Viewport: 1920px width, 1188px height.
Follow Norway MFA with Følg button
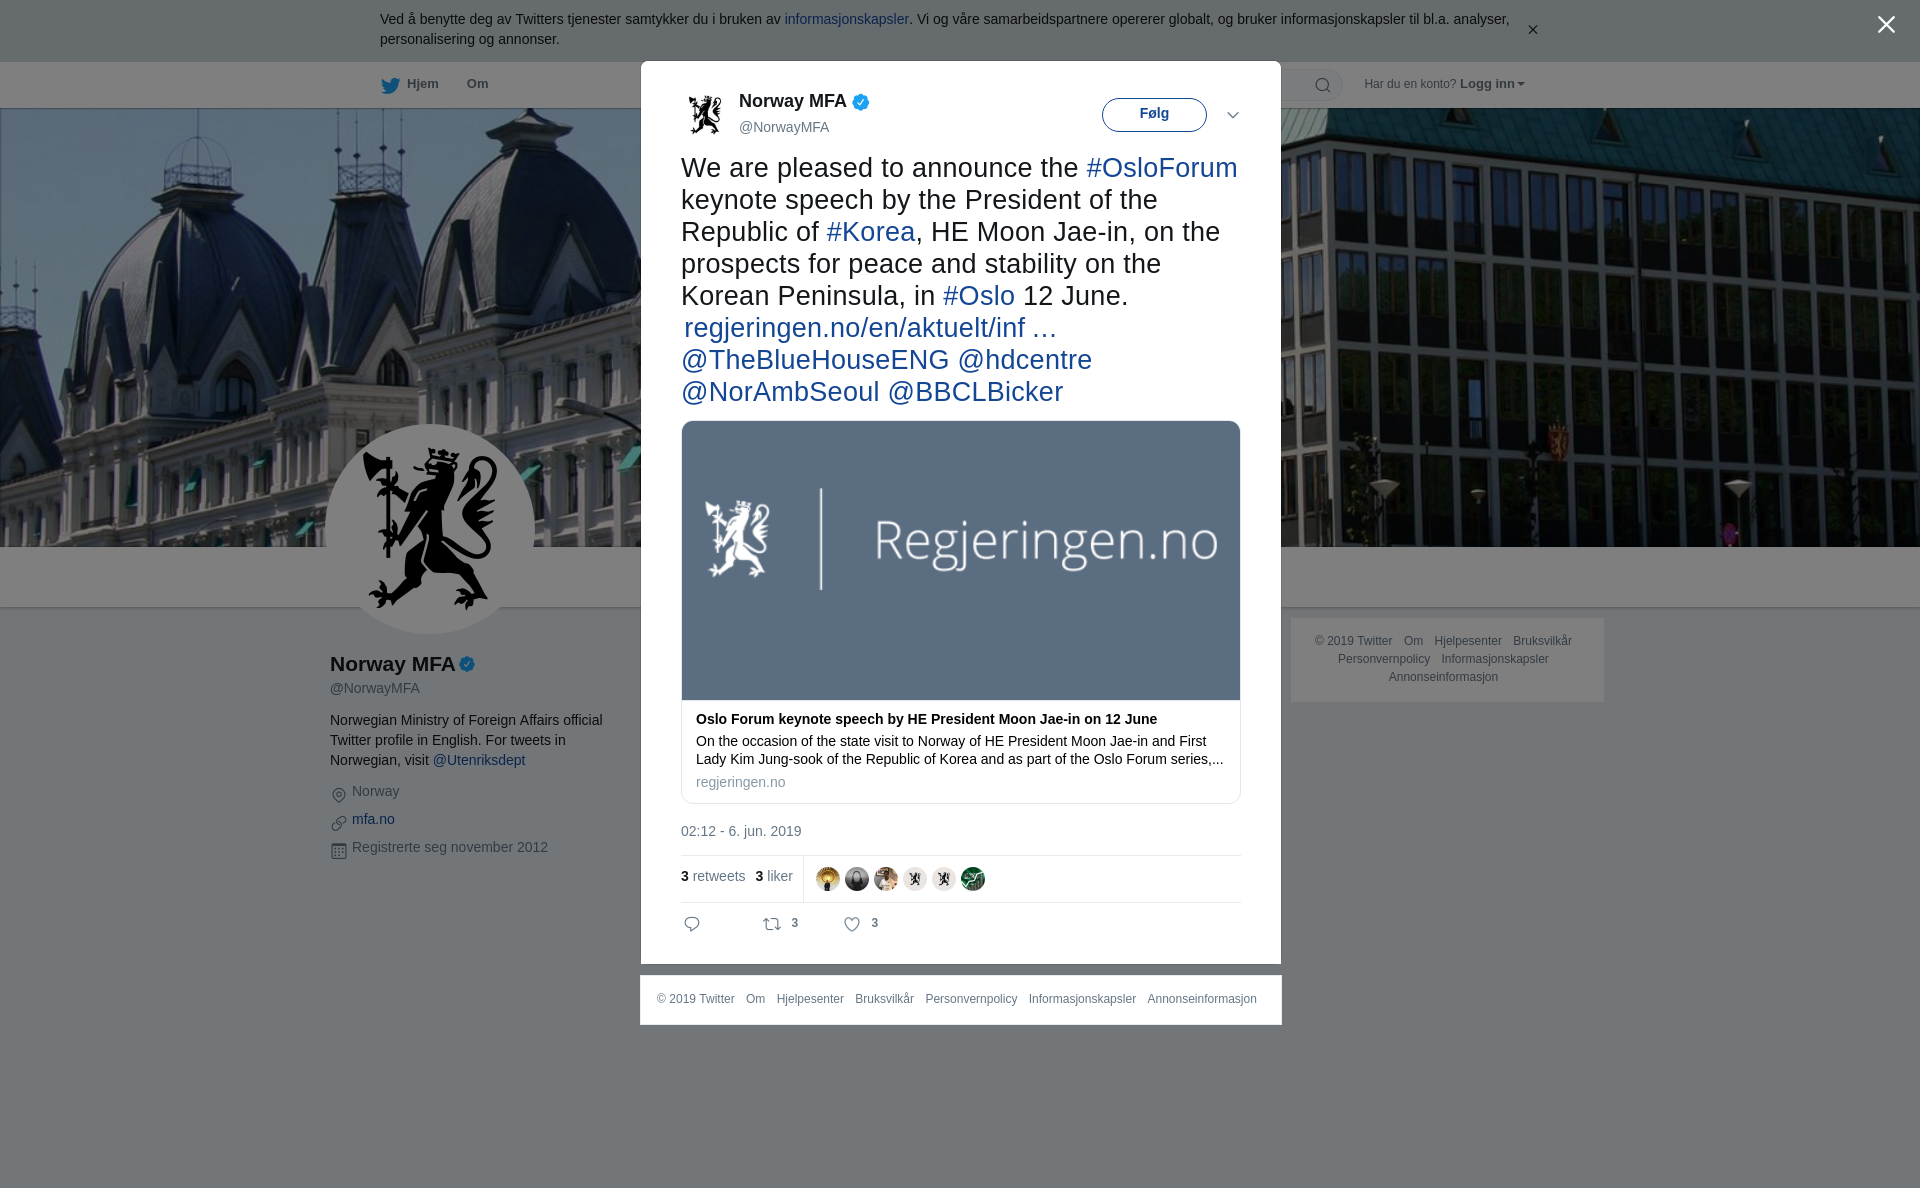point(1154,114)
